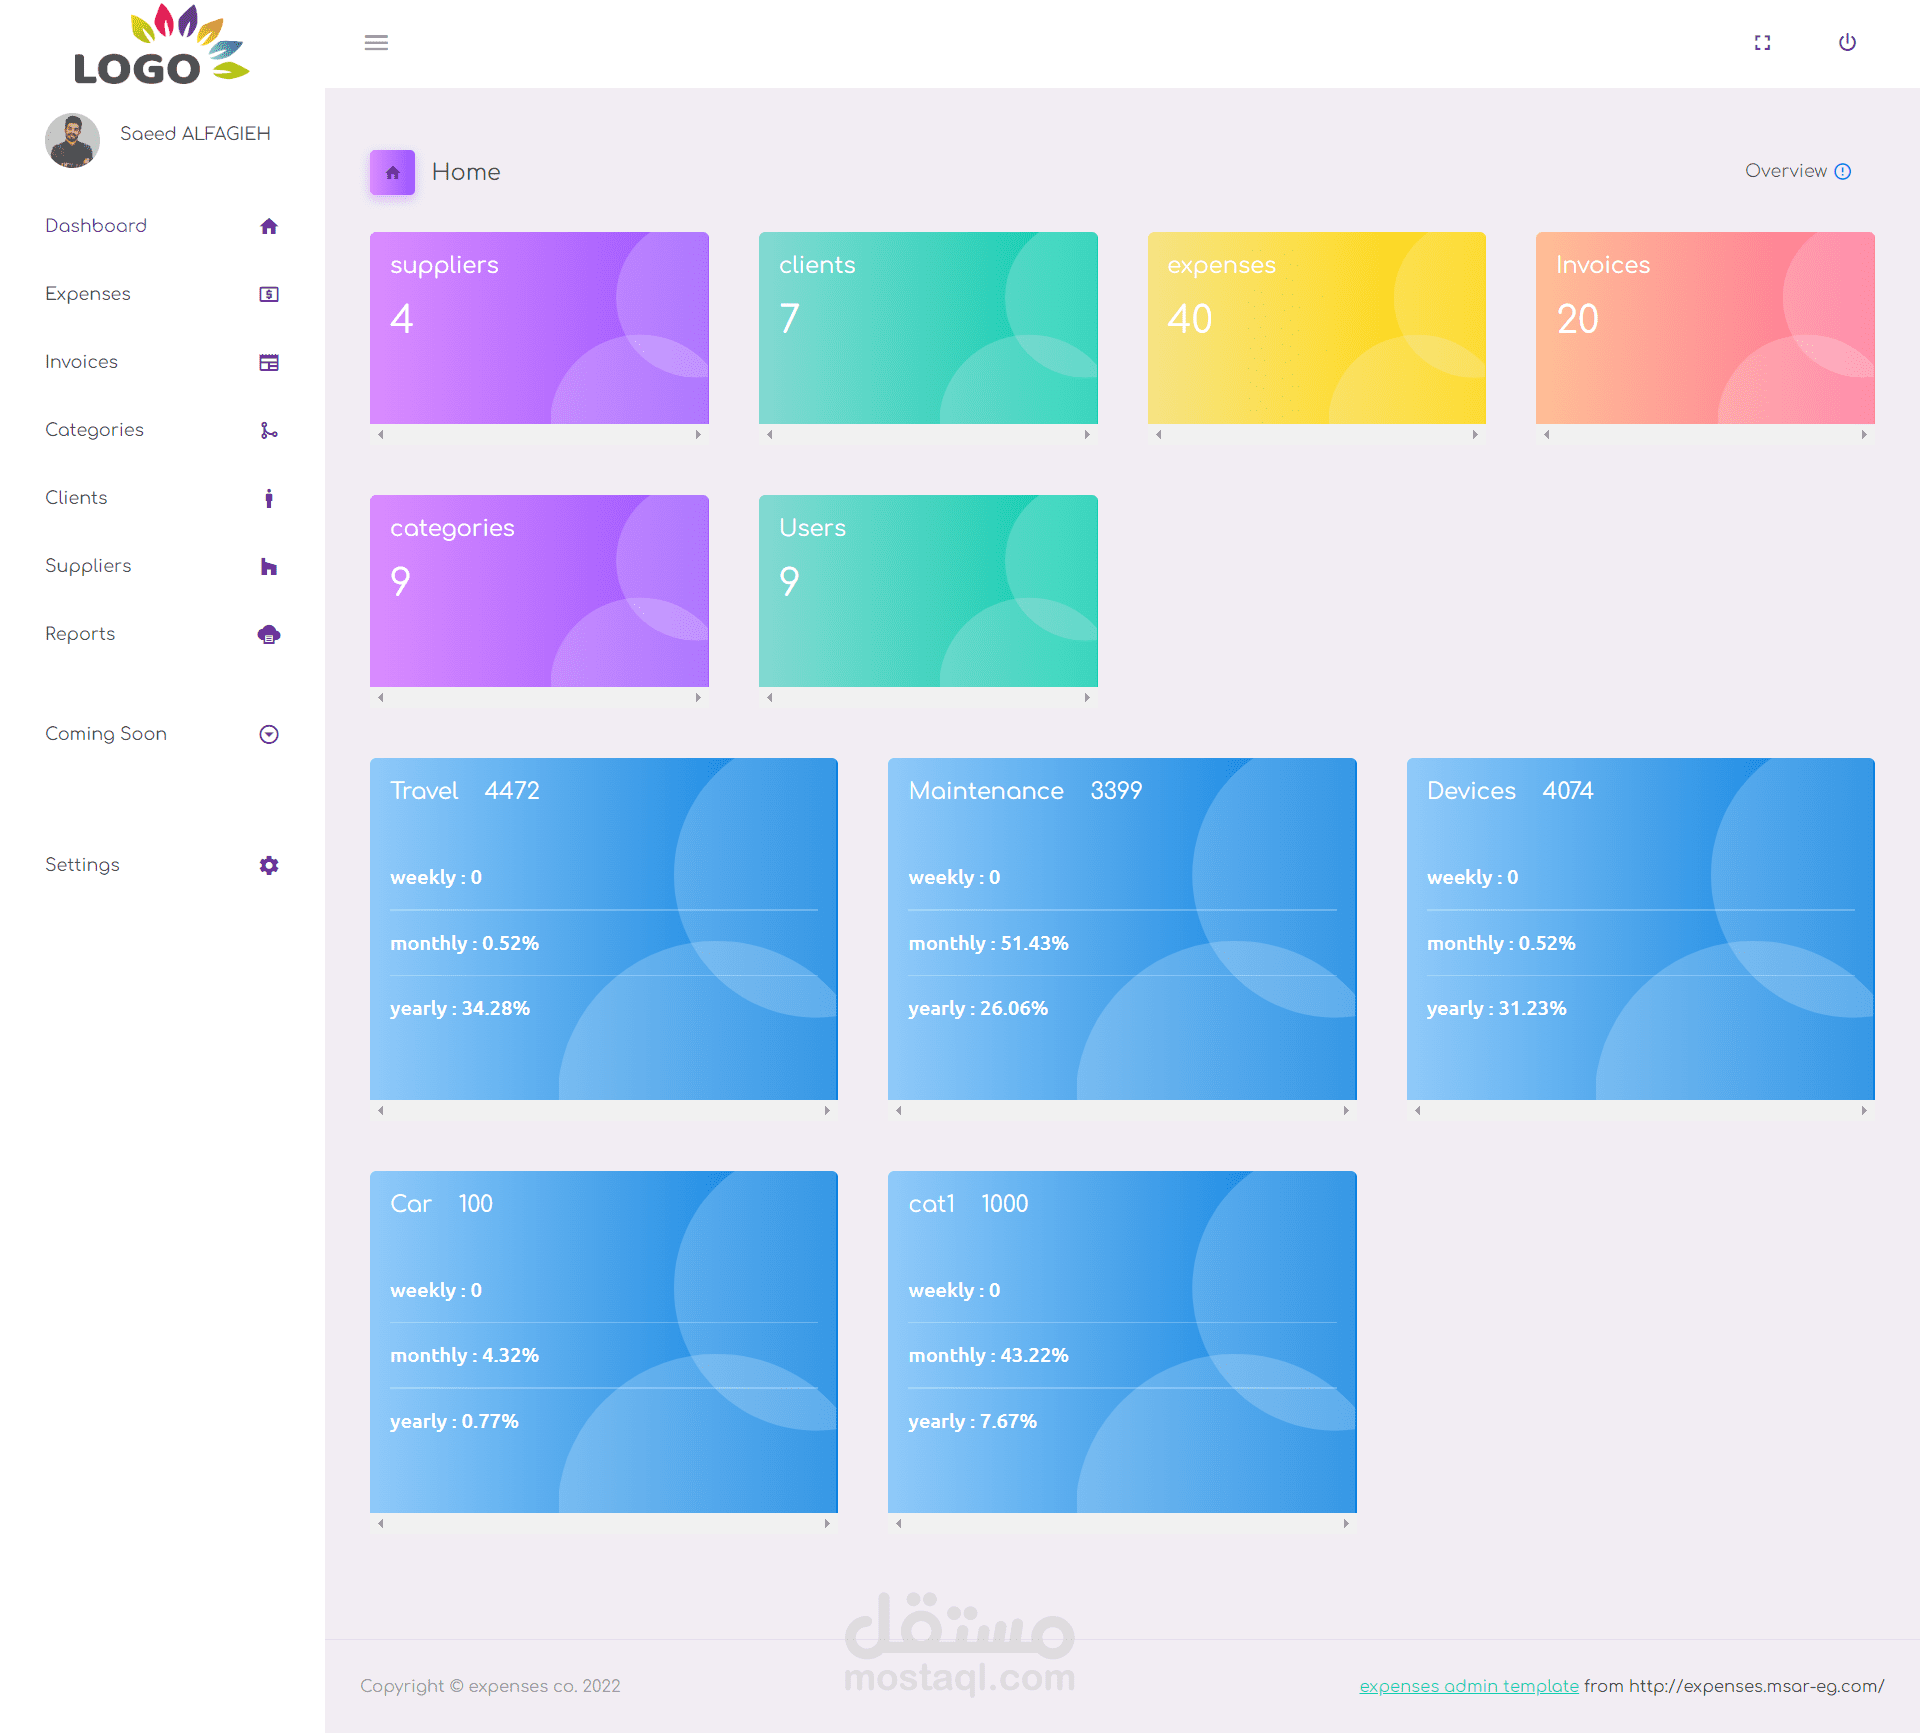The height and width of the screenshot is (1733, 1920).
Task: Click the Reports cloud print icon
Action: [x=268, y=634]
